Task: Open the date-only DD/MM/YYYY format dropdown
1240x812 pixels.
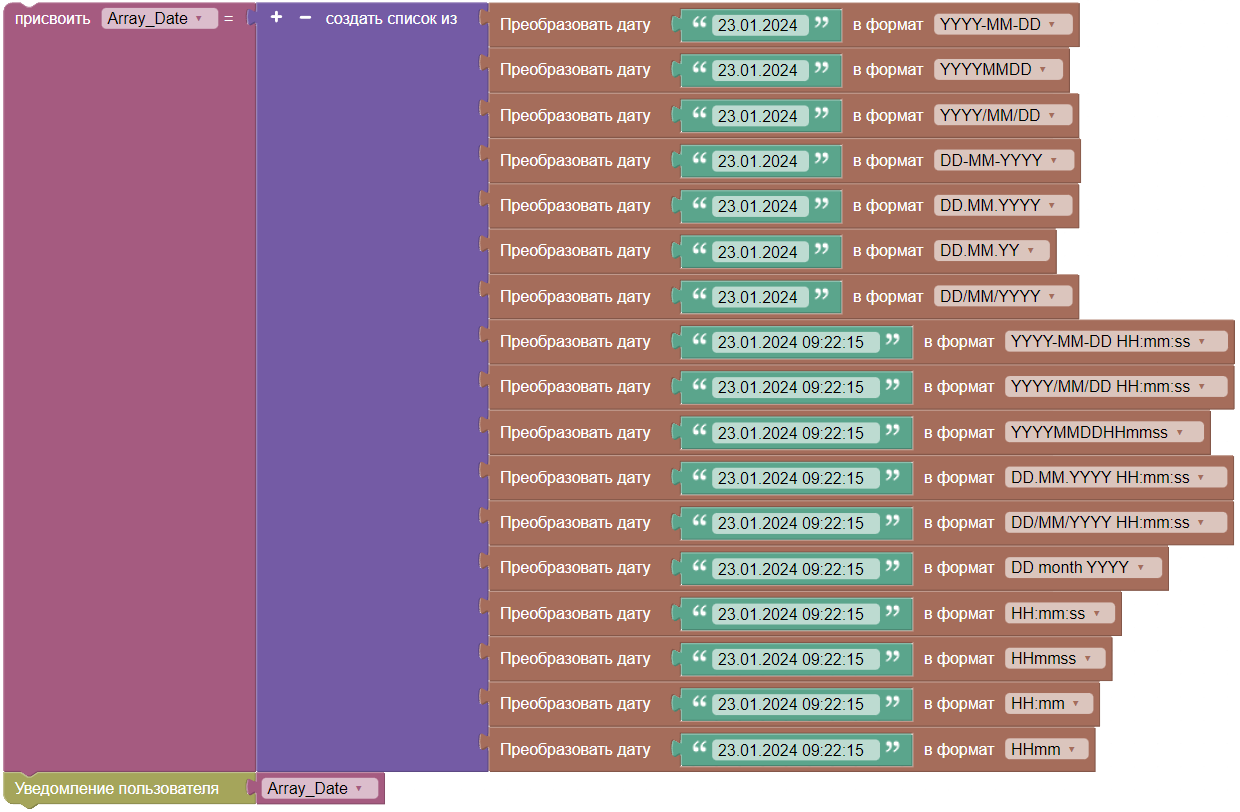Action: 1003,296
